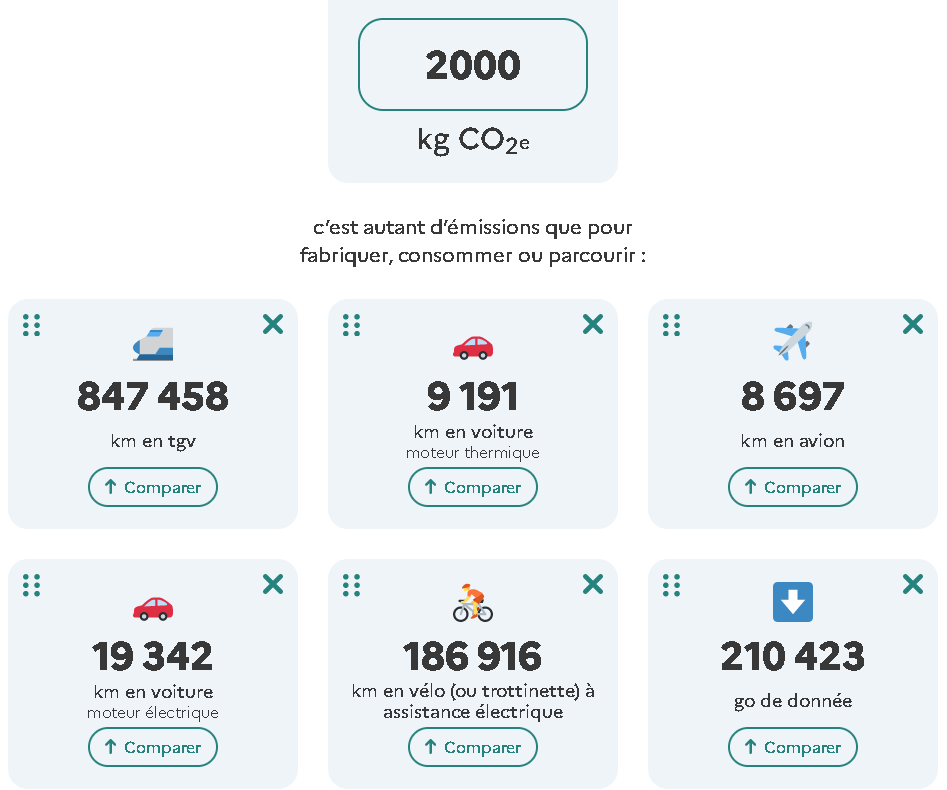Click drag handle on electric car card
This screenshot has height=790, width=947.
pos(31,585)
